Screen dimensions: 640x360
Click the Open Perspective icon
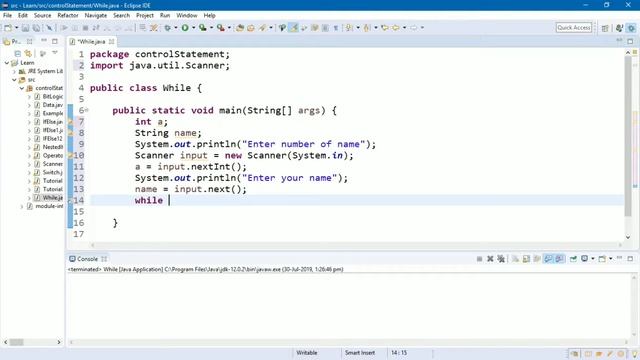(x=605, y=28)
